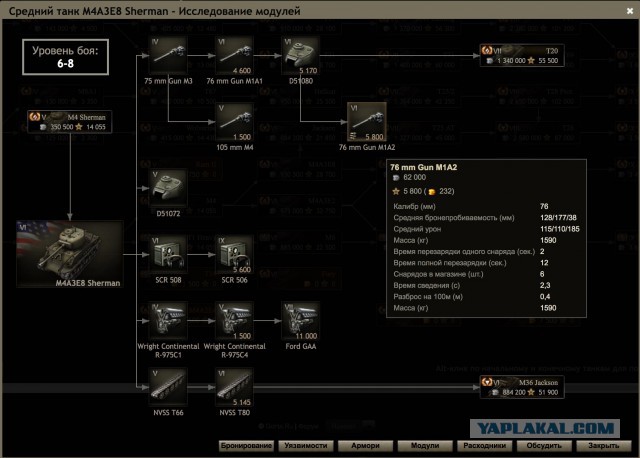640x458 pixels.
Task: Click the Армори button
Action: 365,446
